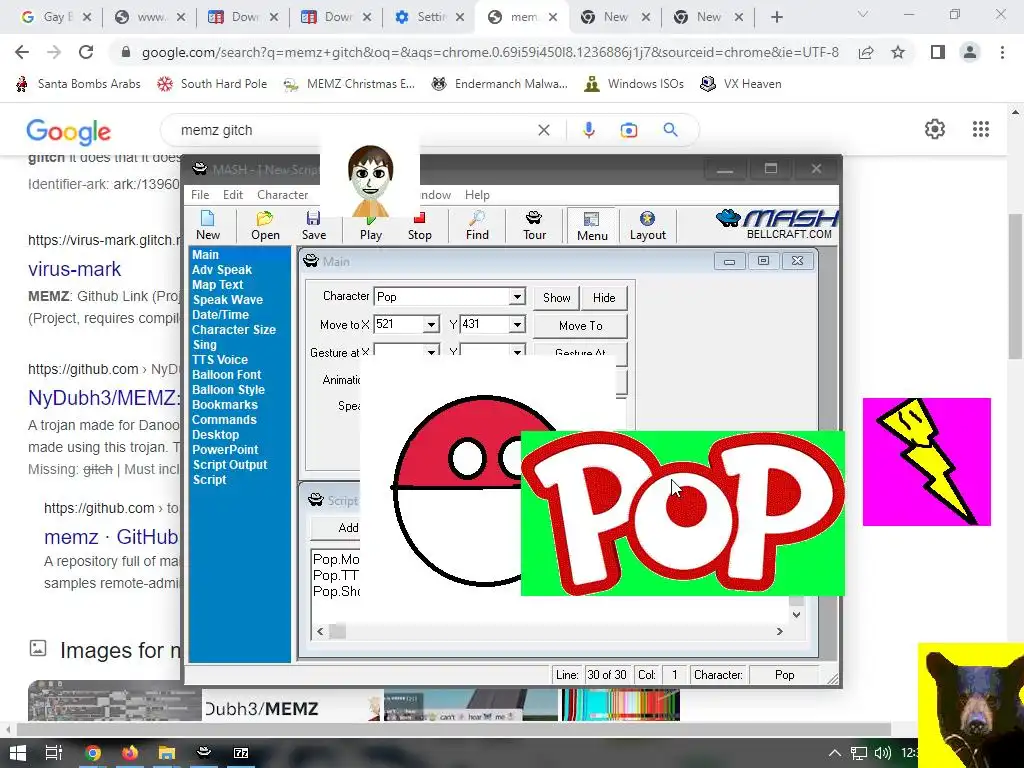The image size is (1024, 768).
Task: Open a script with the Open toolbar icon
Action: click(x=265, y=225)
